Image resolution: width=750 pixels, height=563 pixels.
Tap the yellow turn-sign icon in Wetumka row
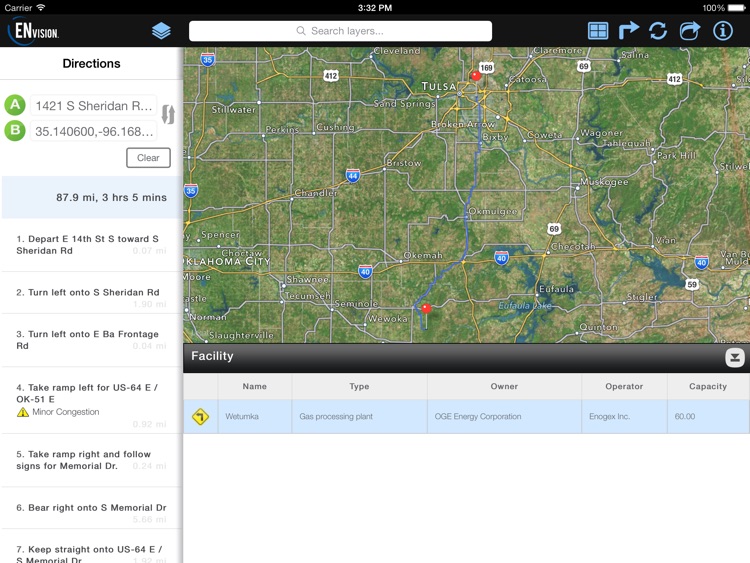click(x=200, y=417)
